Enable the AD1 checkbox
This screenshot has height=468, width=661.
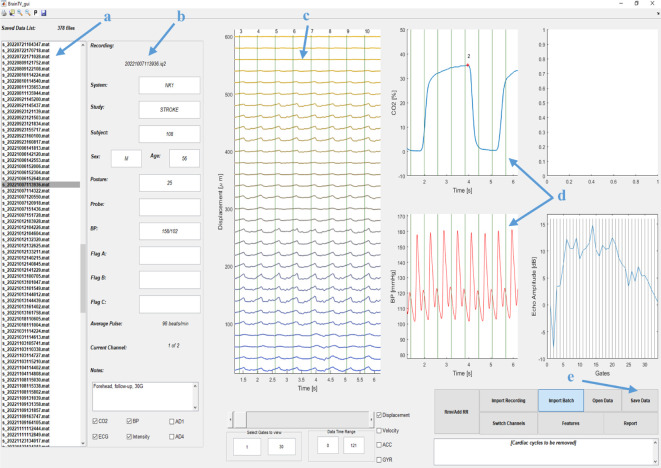pyautogui.click(x=172, y=422)
